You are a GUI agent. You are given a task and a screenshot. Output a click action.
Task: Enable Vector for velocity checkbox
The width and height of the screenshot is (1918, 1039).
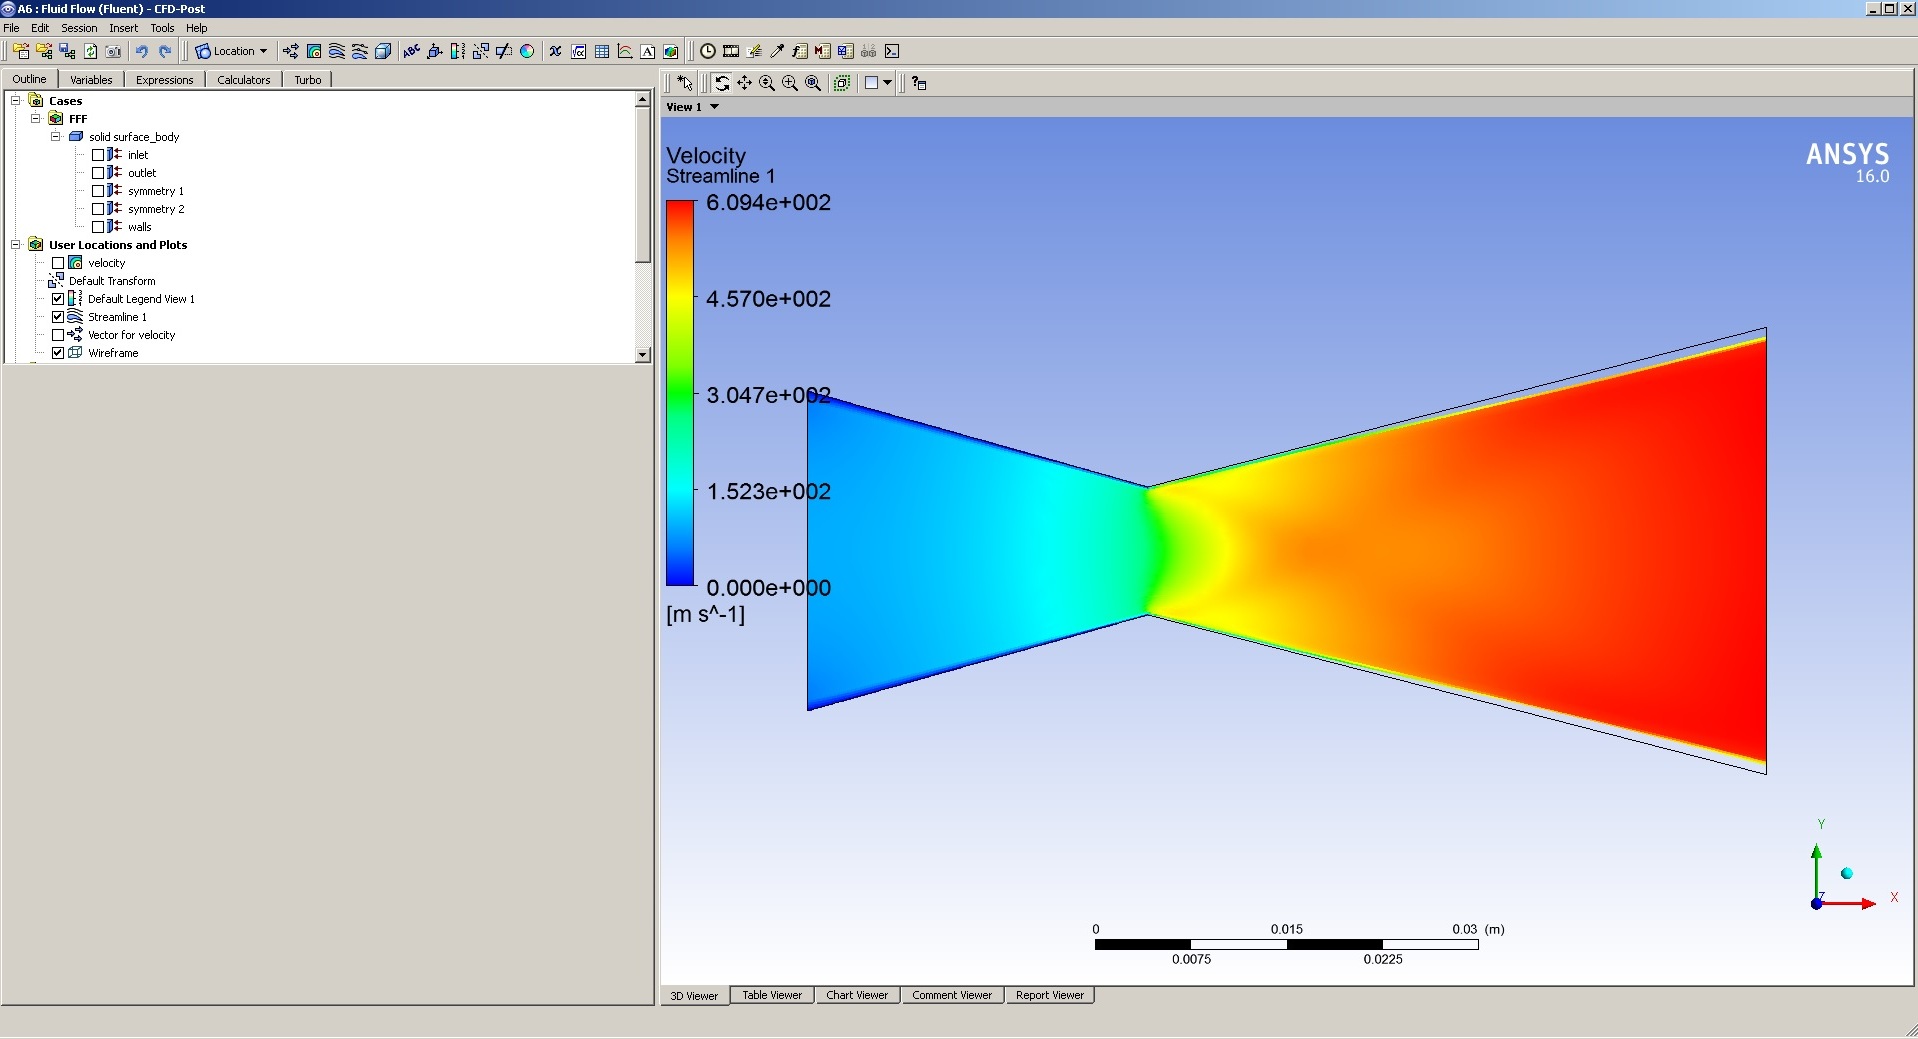tap(58, 335)
